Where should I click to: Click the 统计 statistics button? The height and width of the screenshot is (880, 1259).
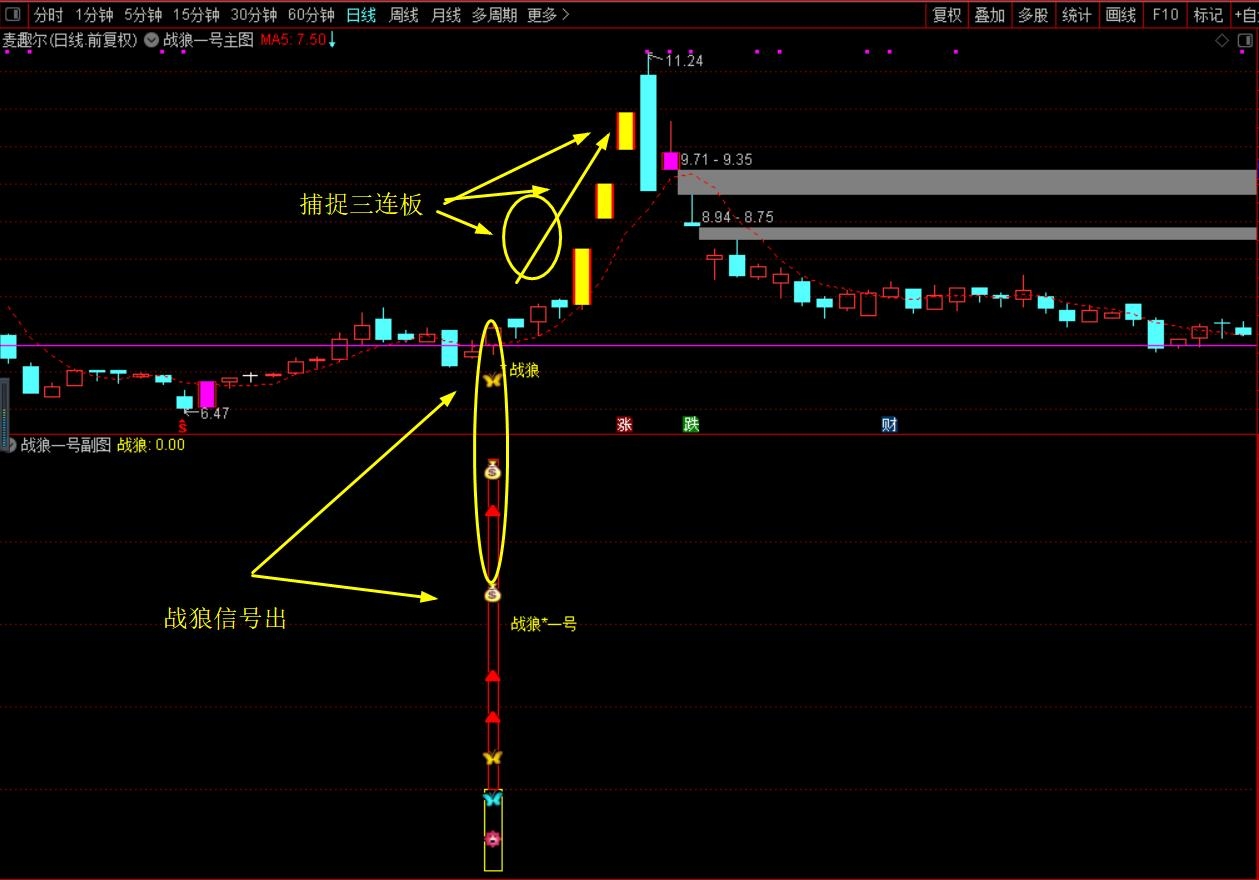pyautogui.click(x=1076, y=15)
